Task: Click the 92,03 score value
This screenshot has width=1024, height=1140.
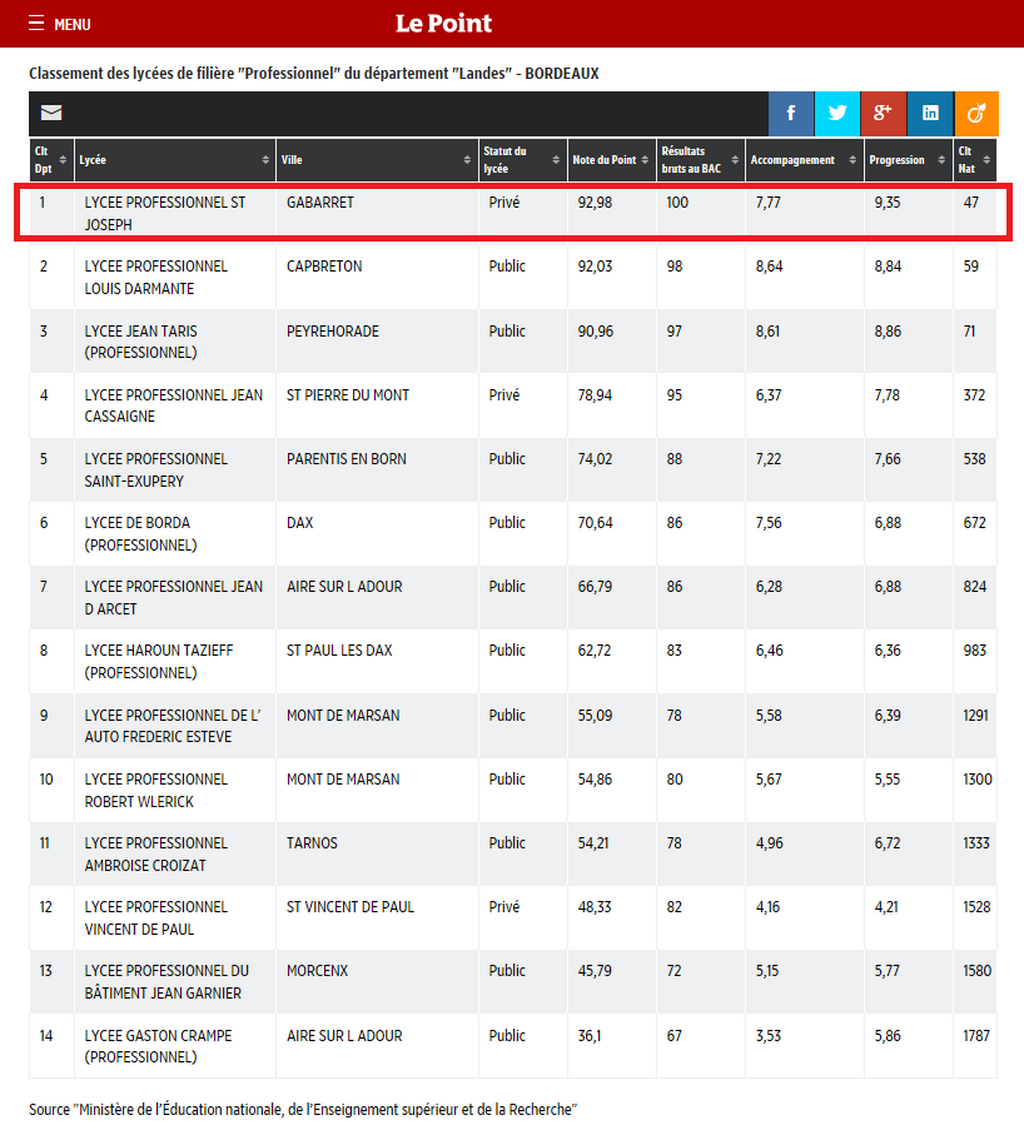Action: tap(595, 266)
